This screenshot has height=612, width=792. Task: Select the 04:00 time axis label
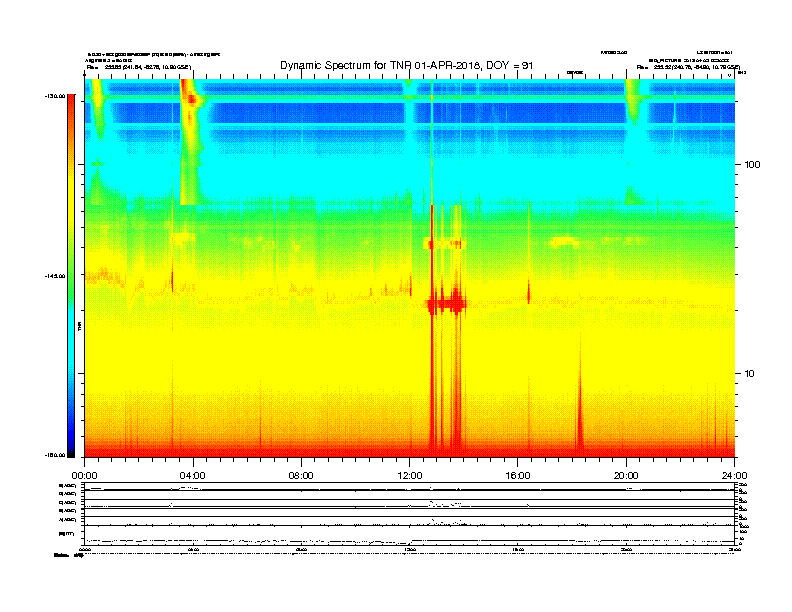pyautogui.click(x=193, y=476)
